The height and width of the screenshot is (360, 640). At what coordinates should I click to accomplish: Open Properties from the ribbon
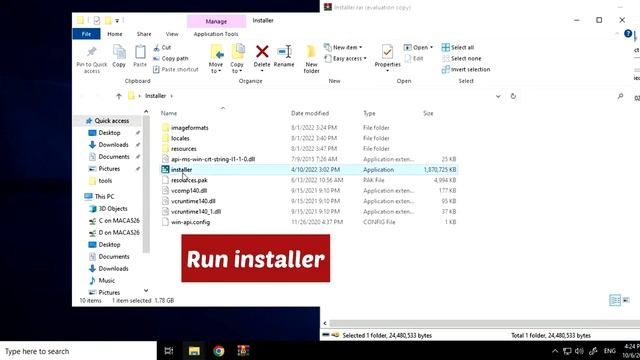click(387, 58)
